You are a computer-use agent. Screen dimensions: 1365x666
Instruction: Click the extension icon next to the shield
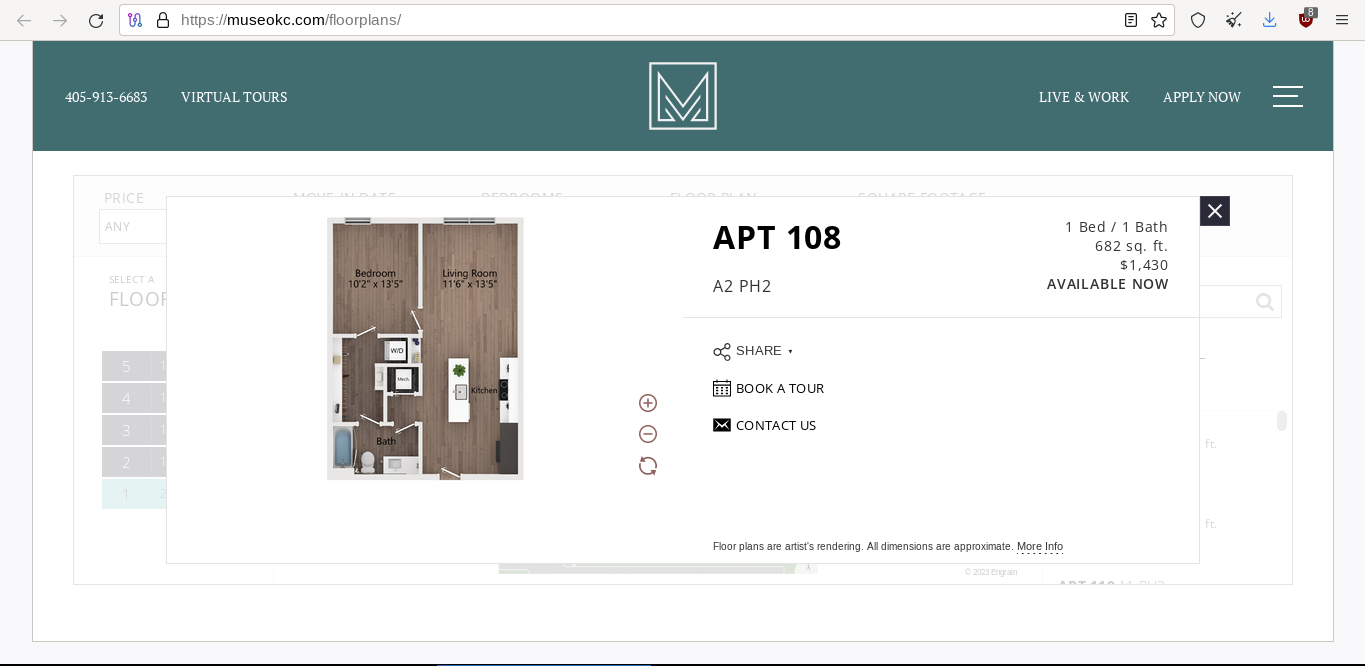(x=1234, y=20)
